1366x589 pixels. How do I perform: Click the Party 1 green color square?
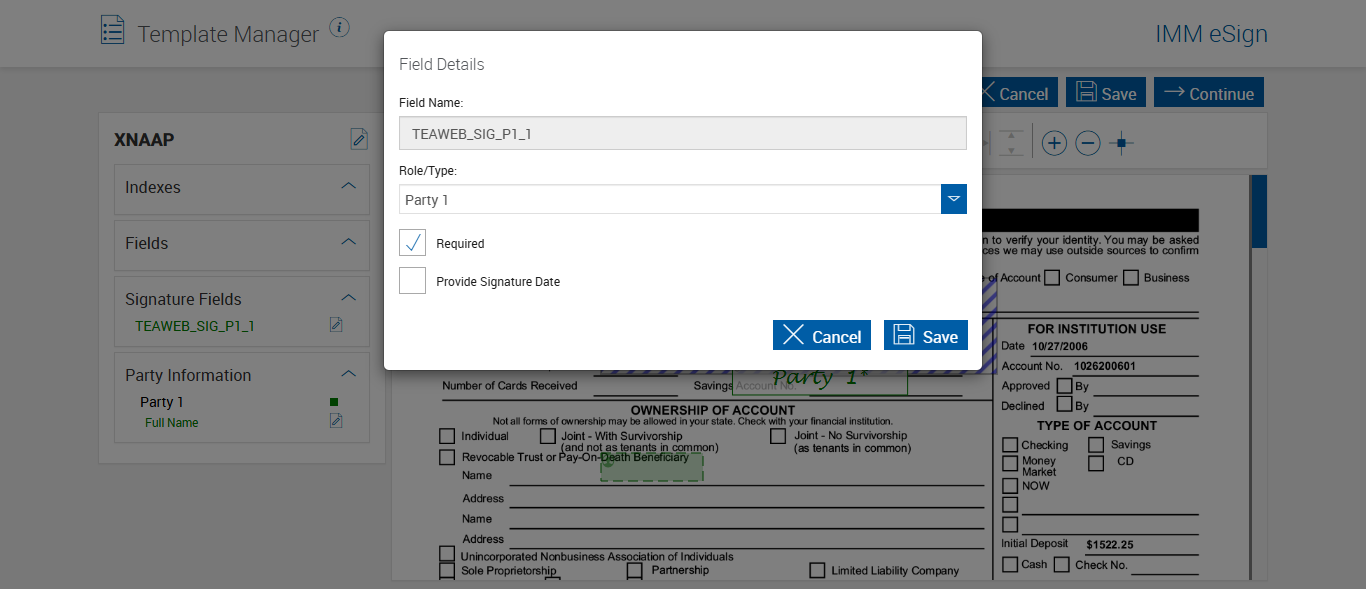tap(334, 402)
